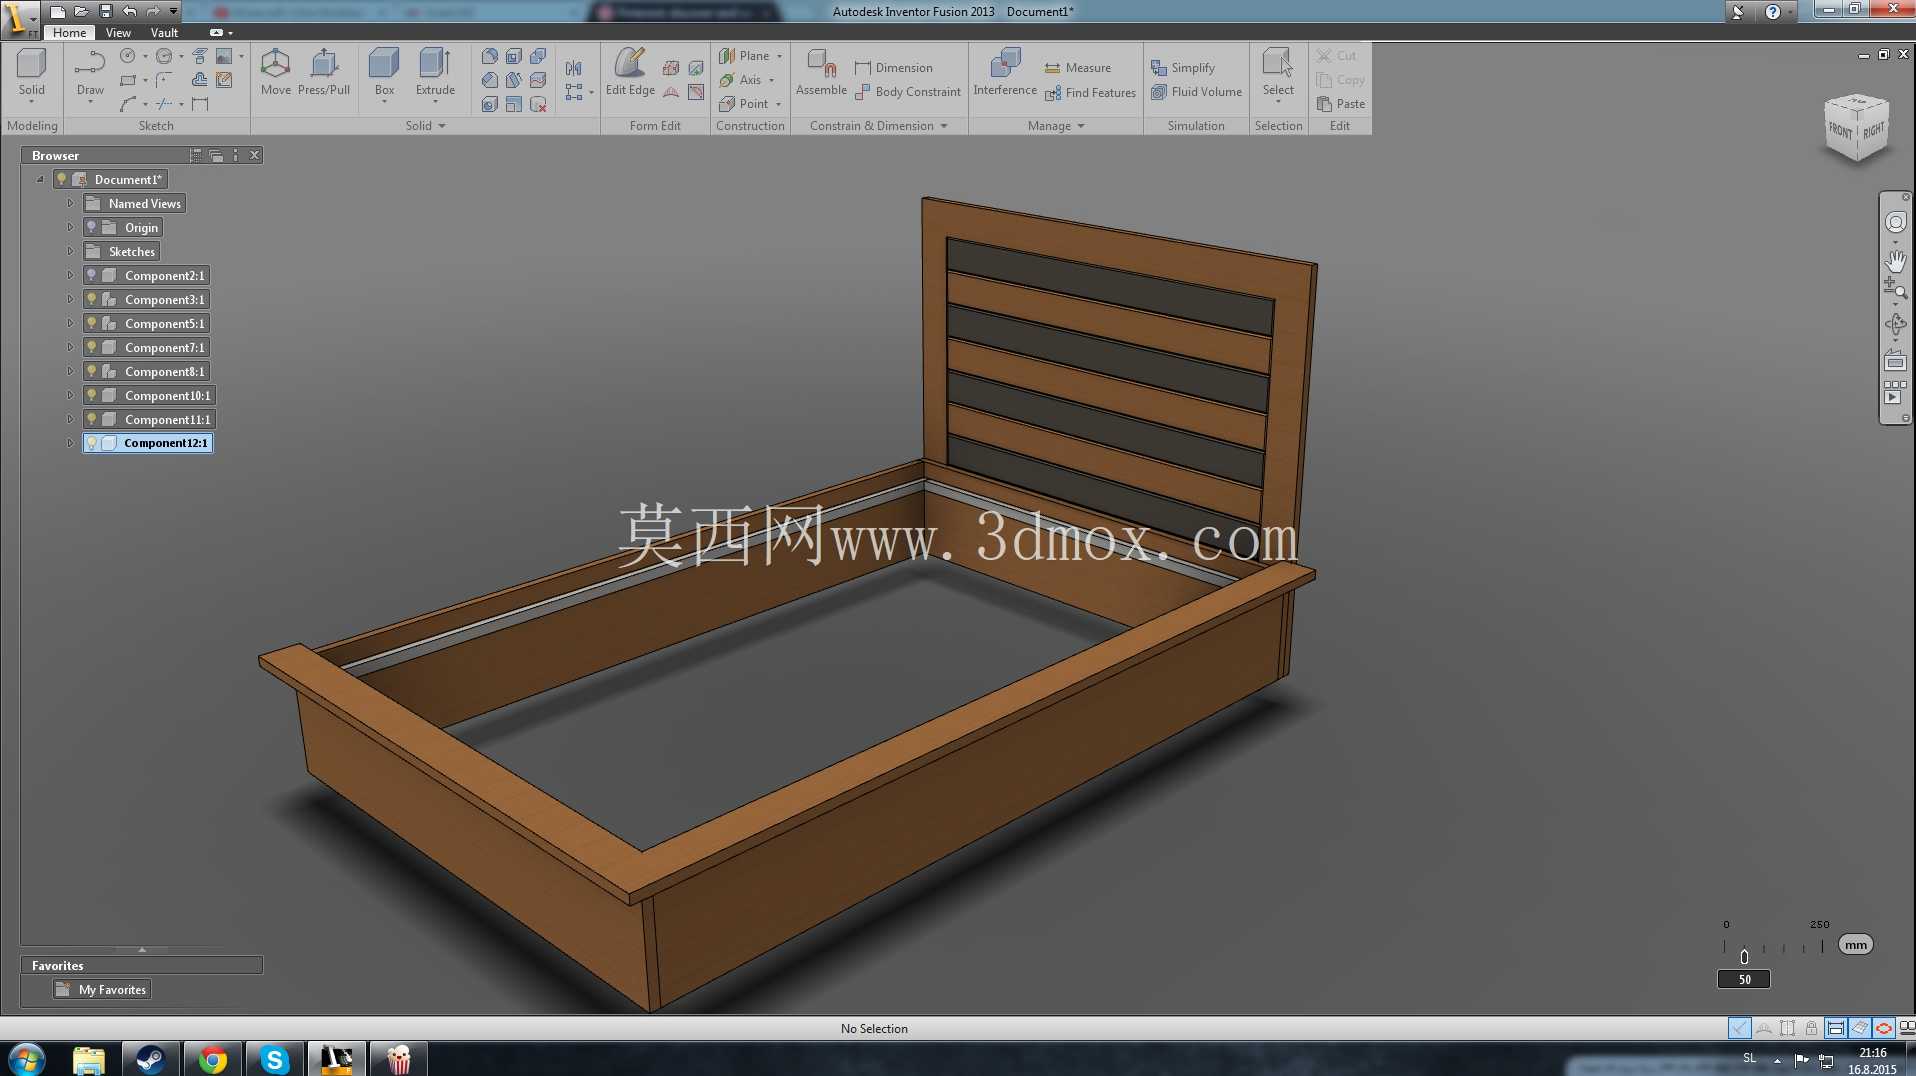Expand the Named Views node
The height and width of the screenshot is (1076, 1916).
click(x=70, y=203)
